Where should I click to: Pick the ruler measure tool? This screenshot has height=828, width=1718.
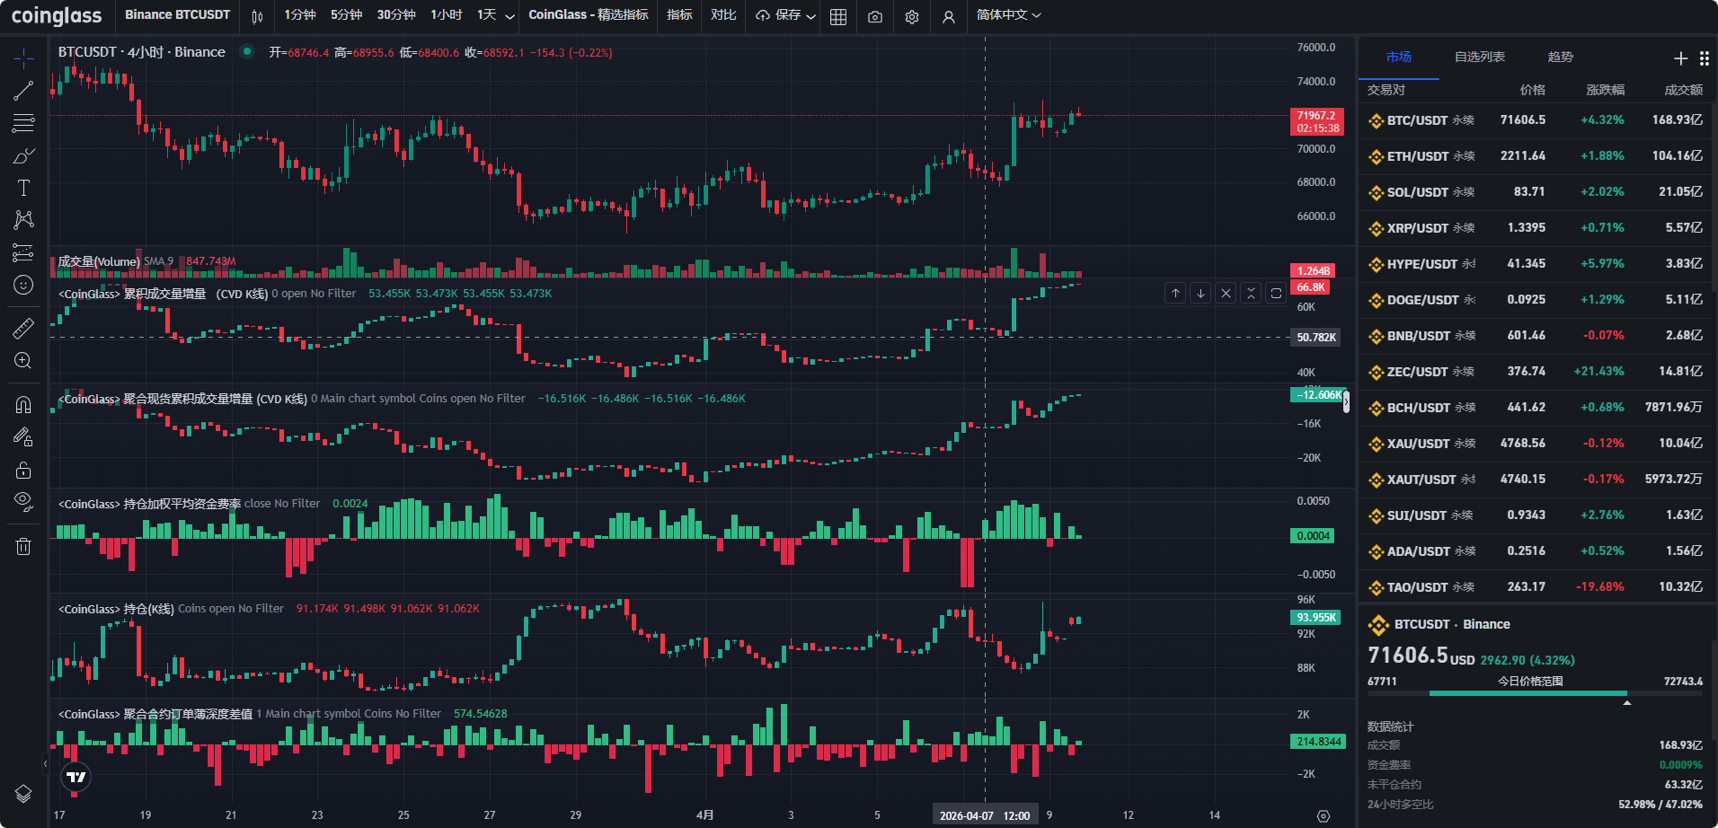click(23, 328)
